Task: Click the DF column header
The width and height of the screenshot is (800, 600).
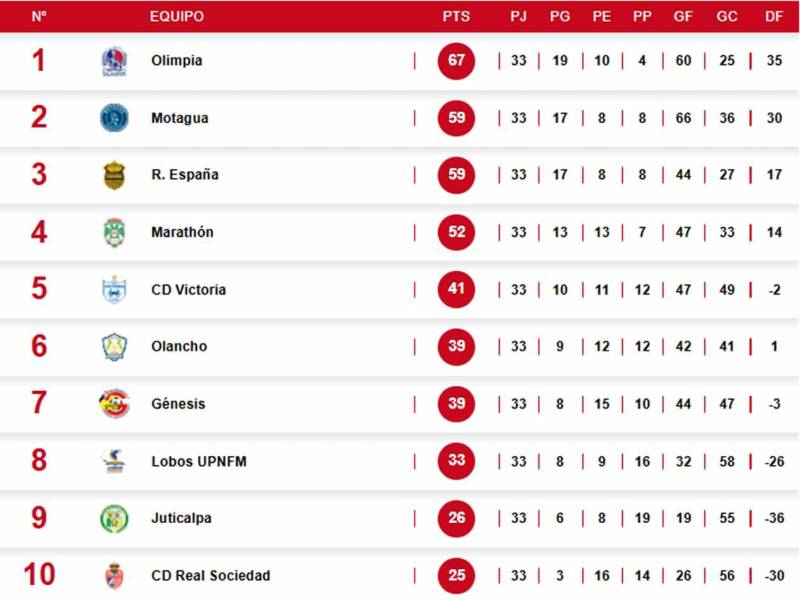Action: (774, 17)
